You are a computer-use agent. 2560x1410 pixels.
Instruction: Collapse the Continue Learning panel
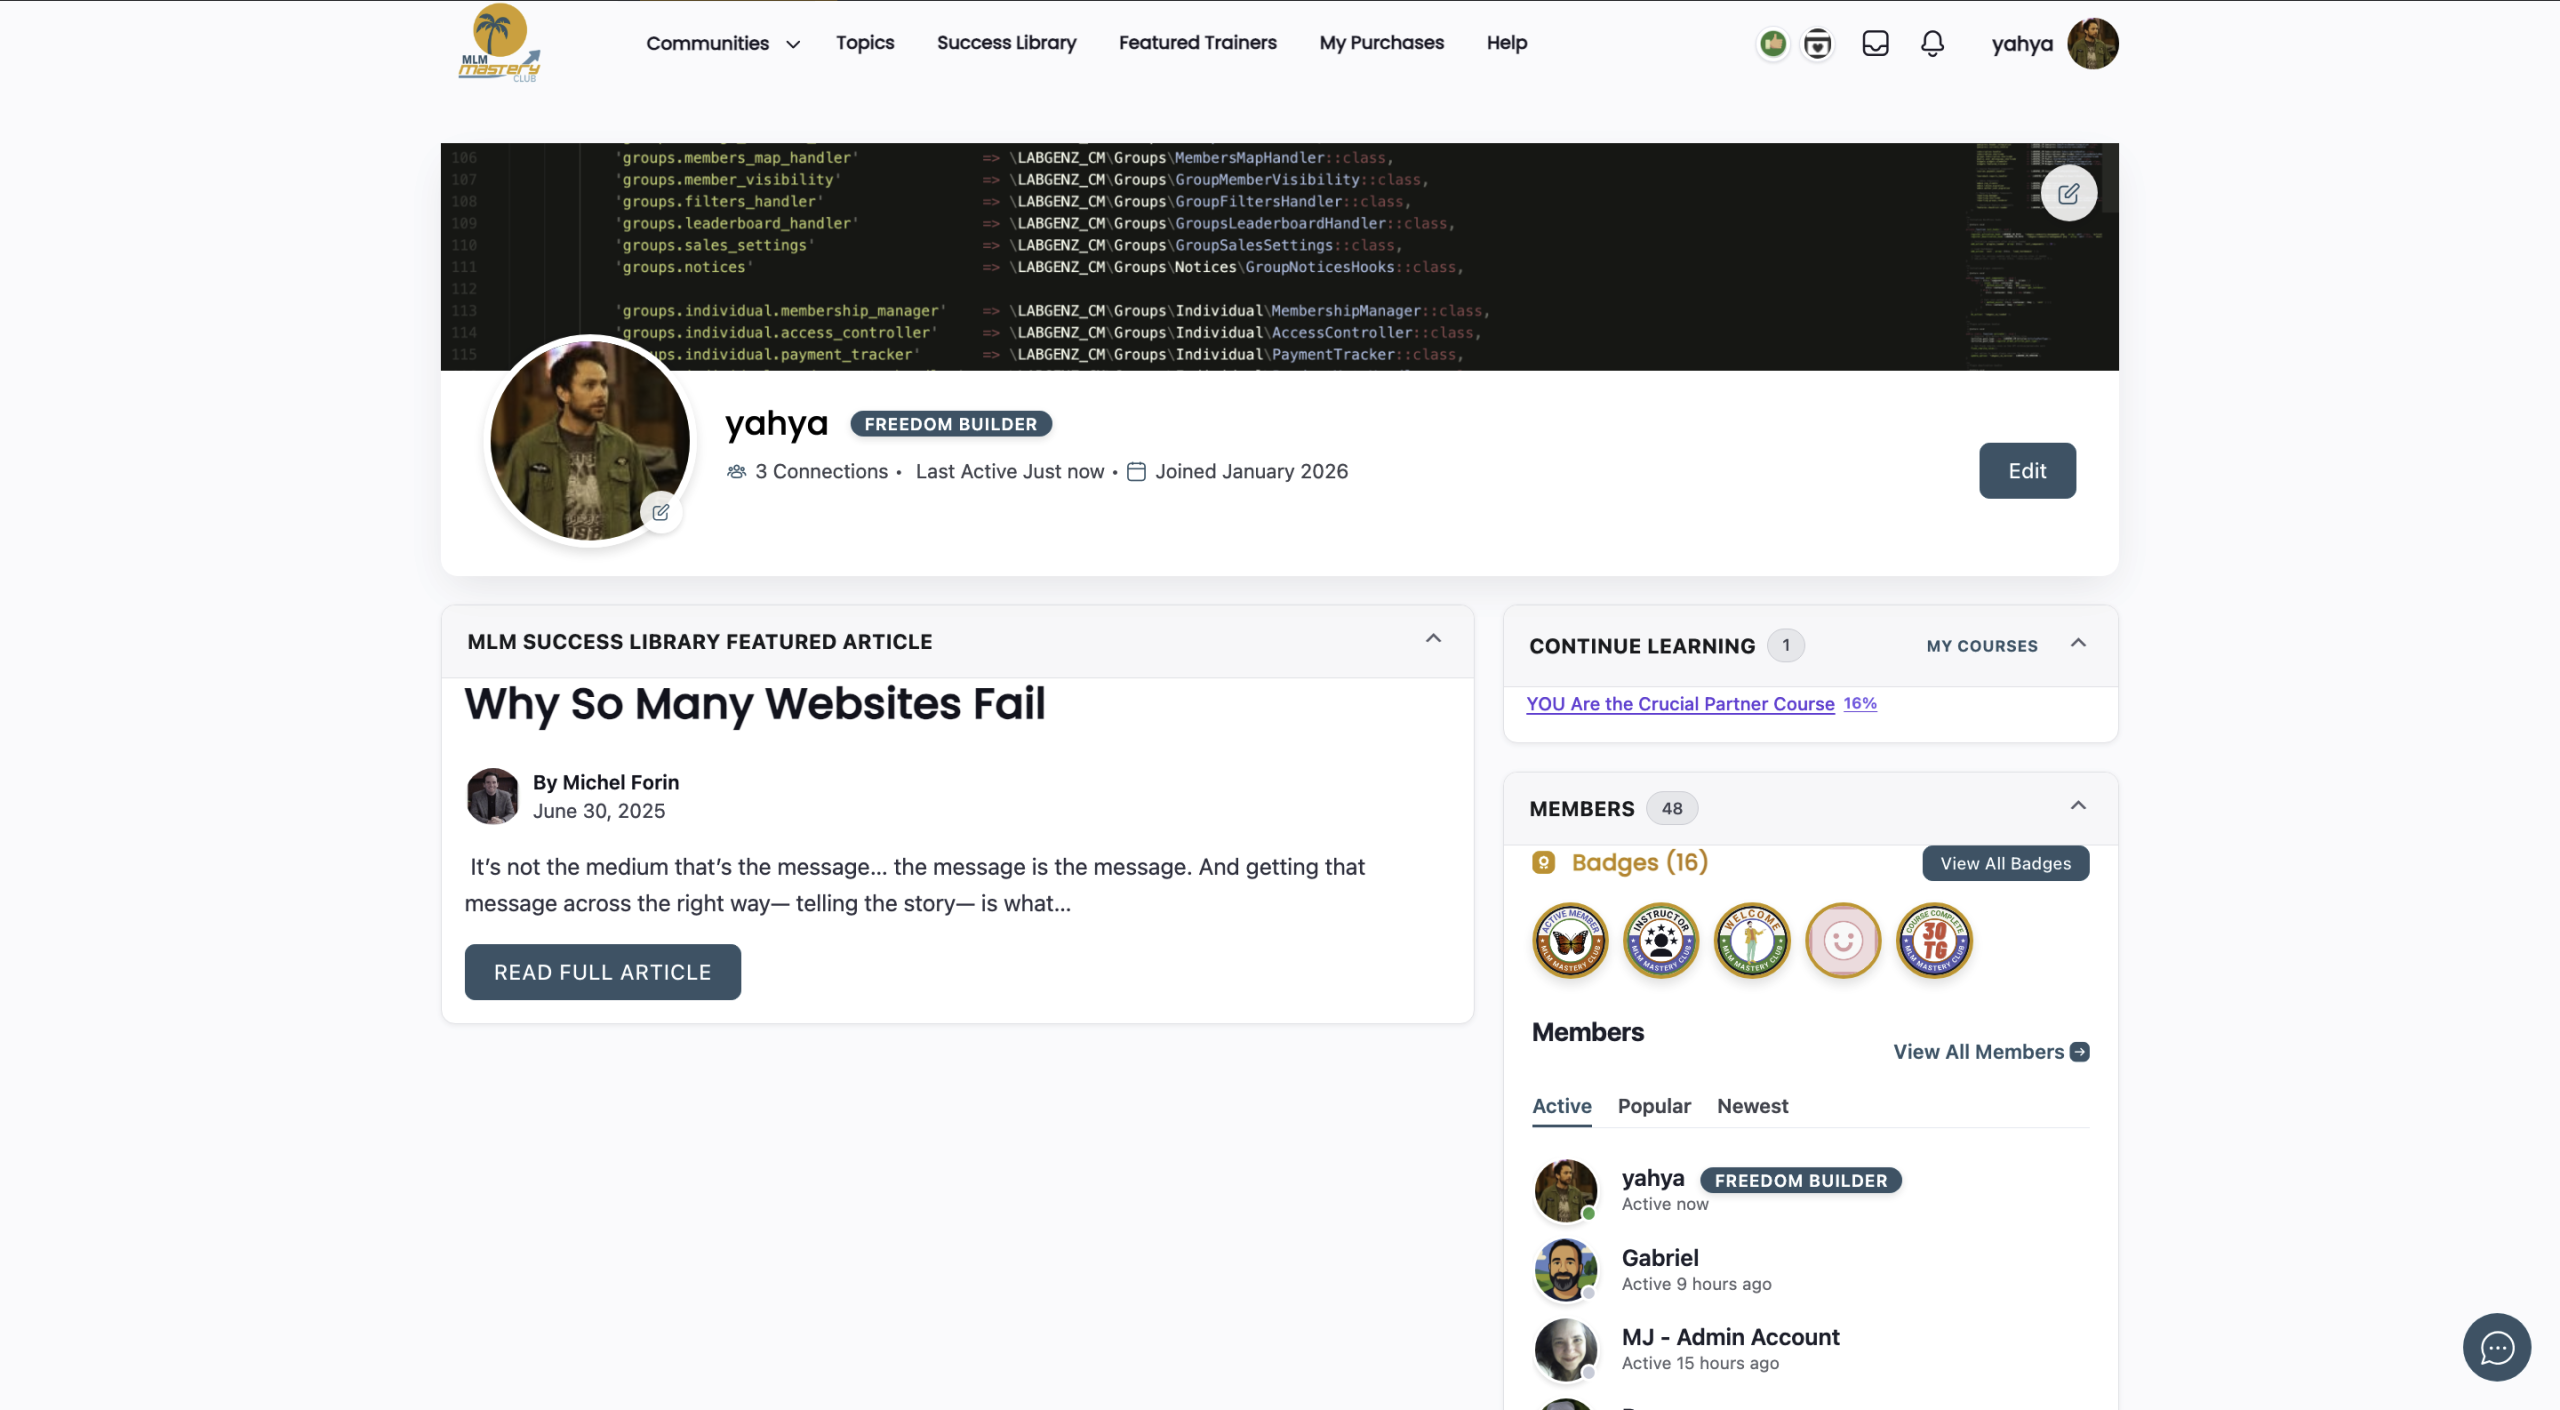point(2078,643)
